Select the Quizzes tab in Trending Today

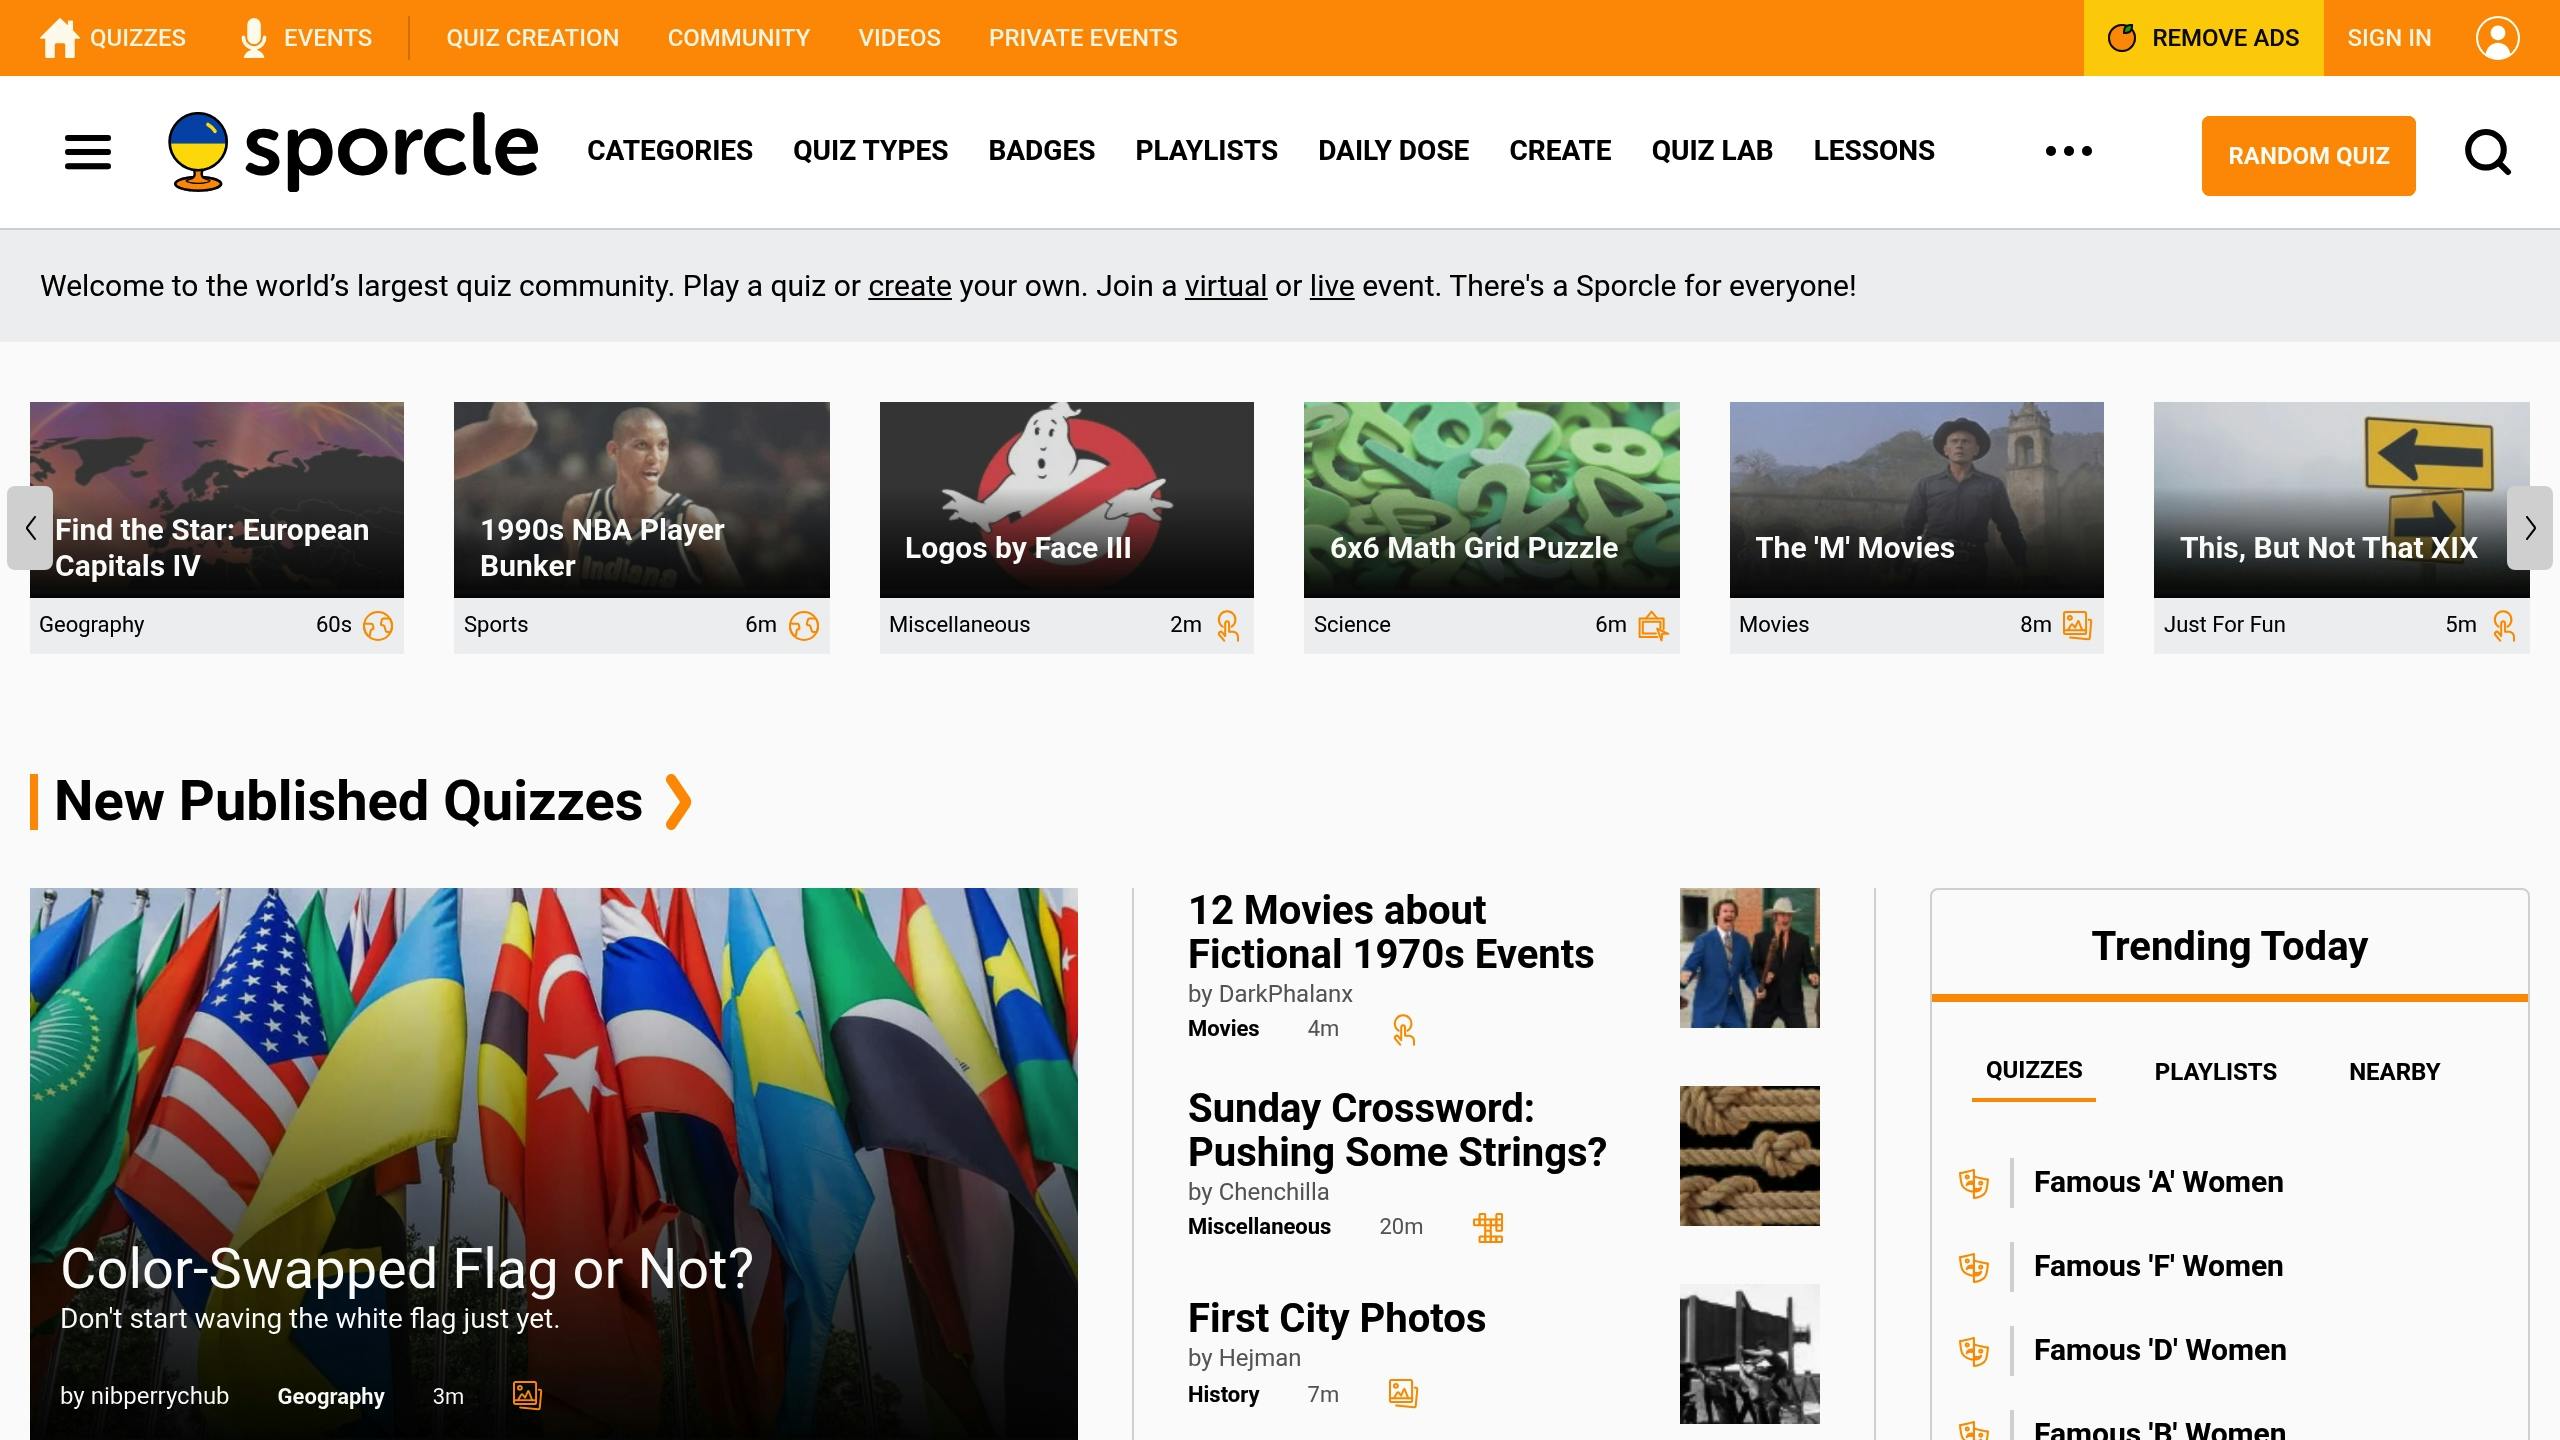[2034, 1070]
